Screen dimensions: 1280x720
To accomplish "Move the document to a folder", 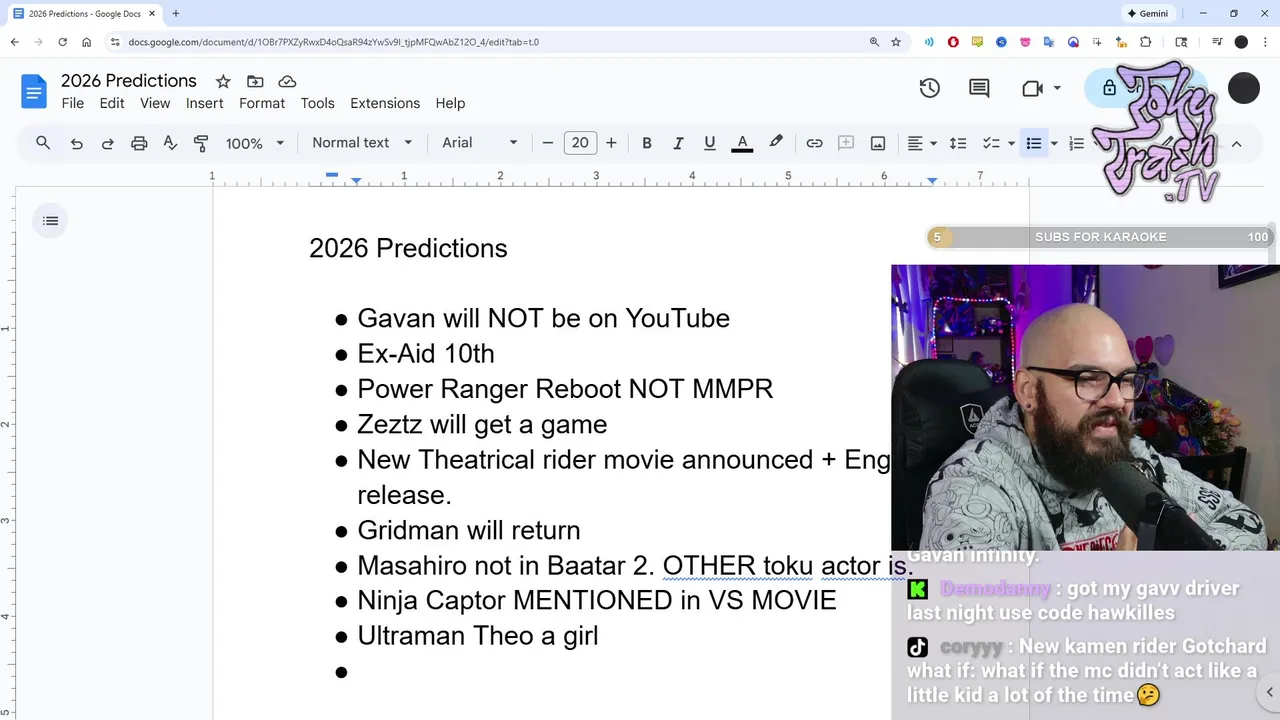I will click(255, 81).
